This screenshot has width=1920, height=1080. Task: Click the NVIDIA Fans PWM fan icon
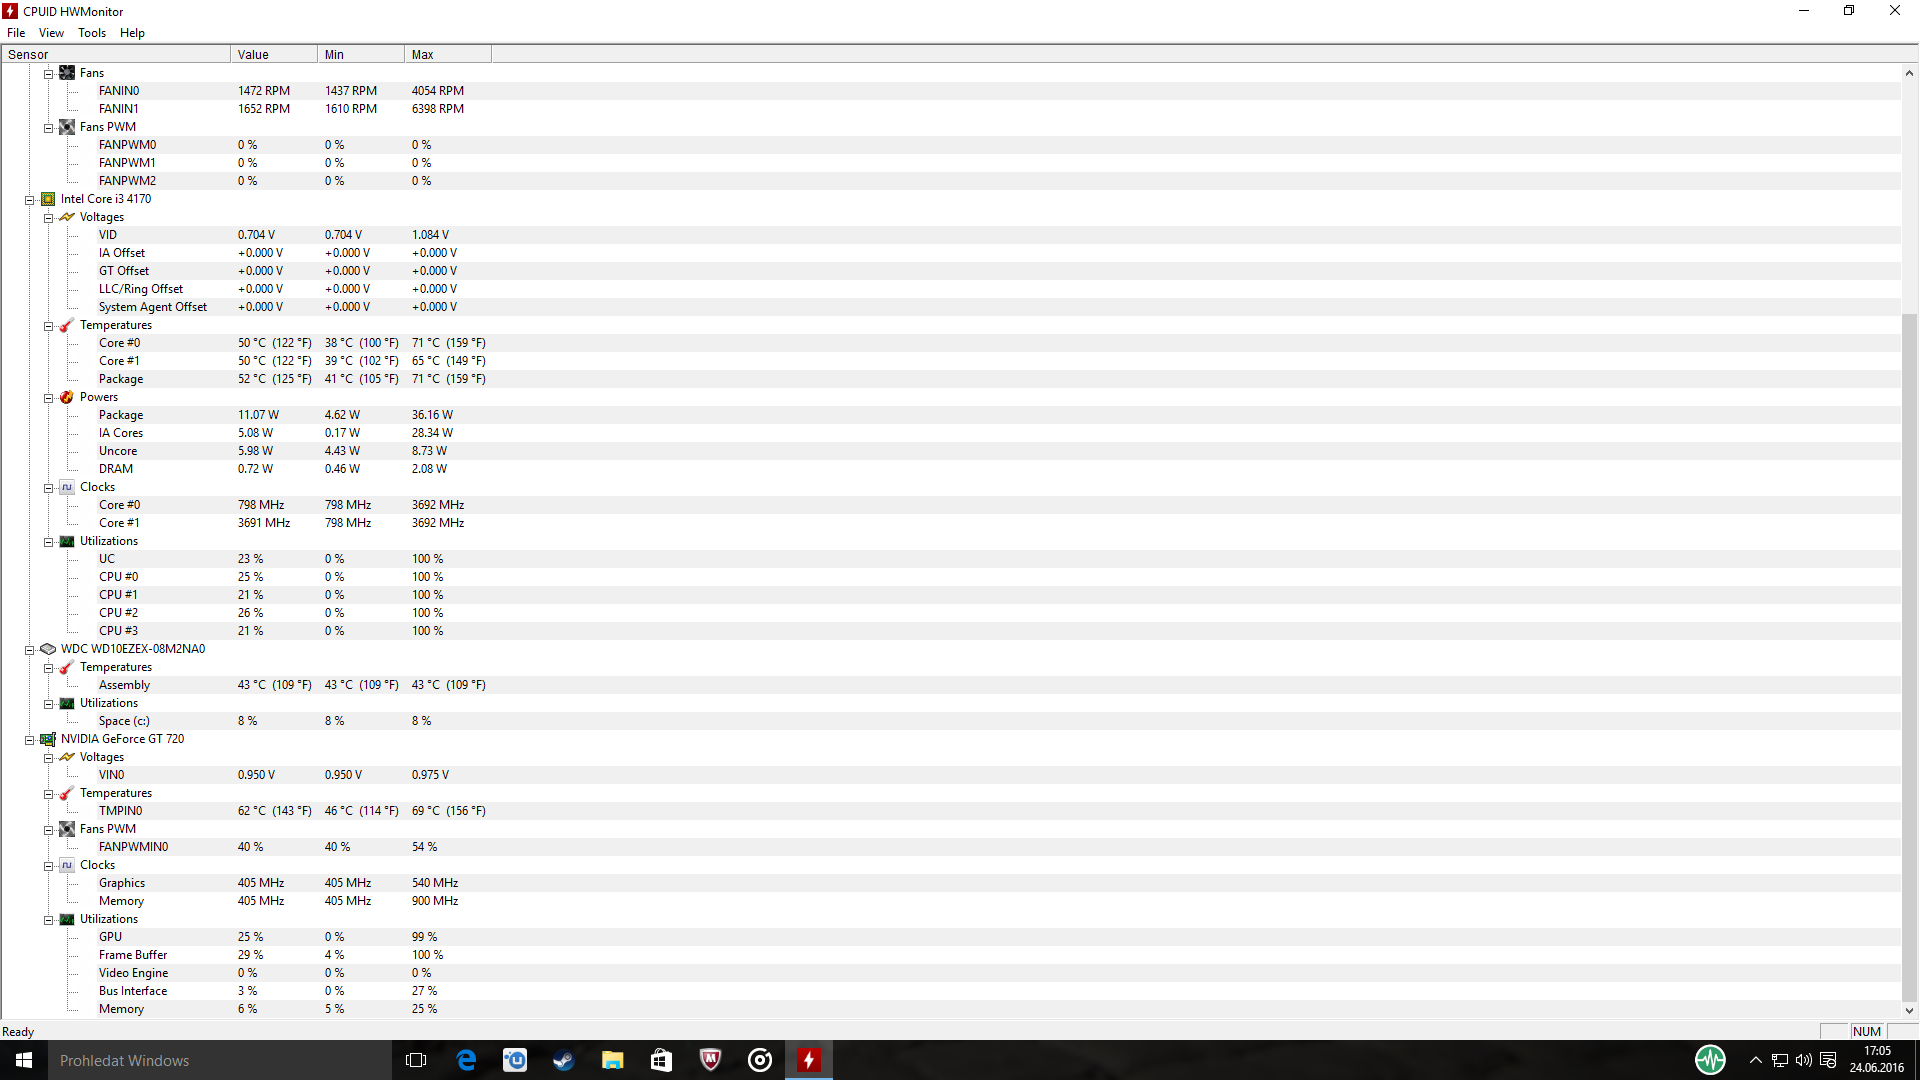click(x=67, y=829)
